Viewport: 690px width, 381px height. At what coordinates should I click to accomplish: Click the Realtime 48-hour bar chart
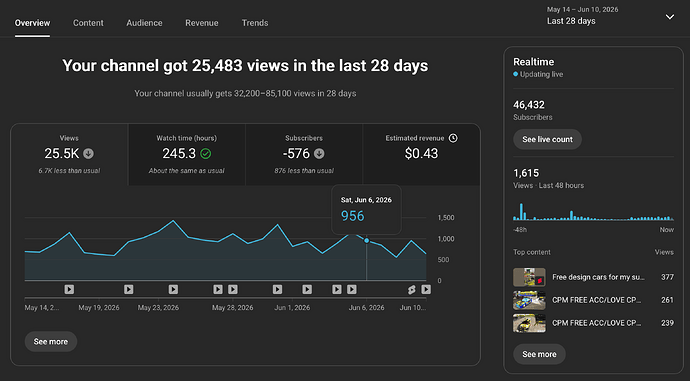[593, 212]
